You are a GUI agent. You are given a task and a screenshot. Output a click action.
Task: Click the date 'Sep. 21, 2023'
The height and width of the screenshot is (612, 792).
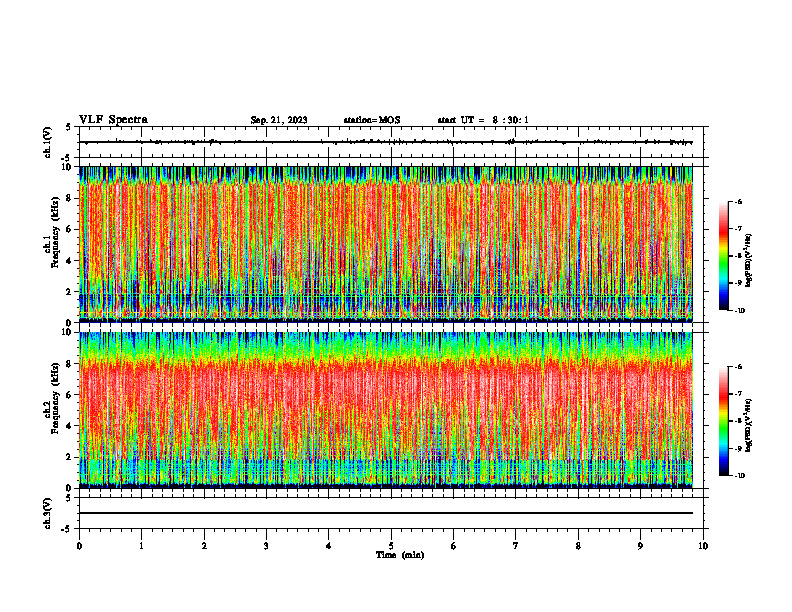(279, 120)
